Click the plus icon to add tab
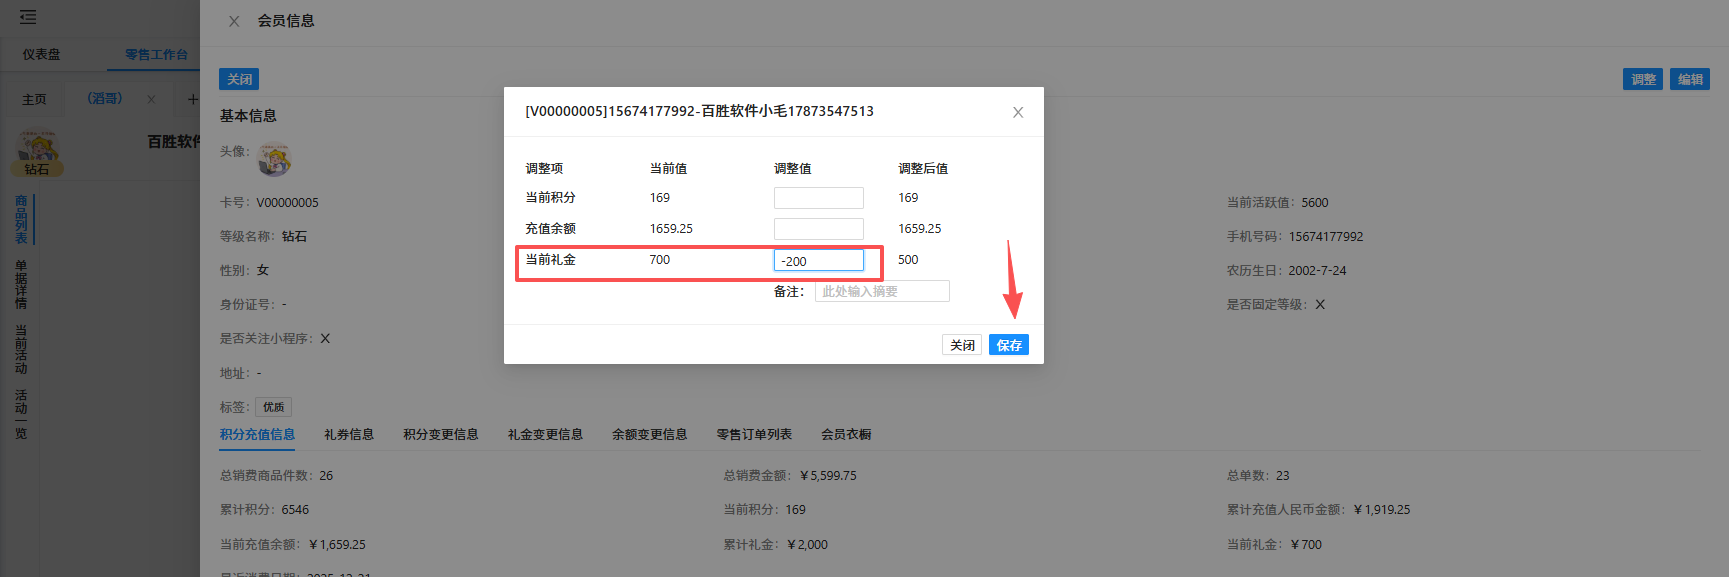Screen dimensions: 1729x577 click(192, 99)
